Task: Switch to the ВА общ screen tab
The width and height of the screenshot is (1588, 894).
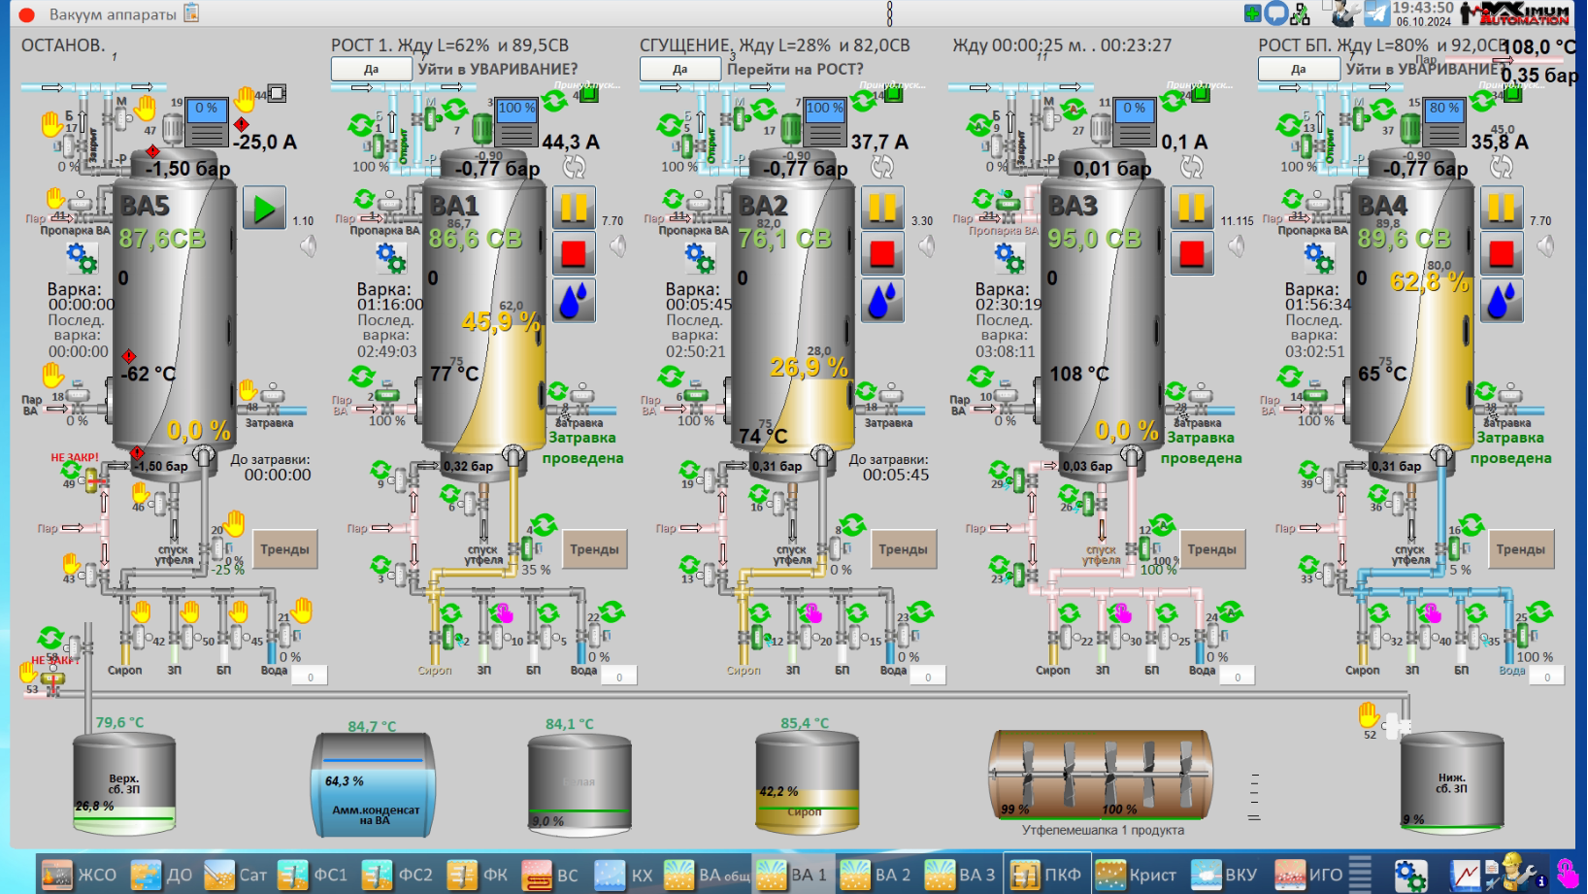Action: [707, 875]
